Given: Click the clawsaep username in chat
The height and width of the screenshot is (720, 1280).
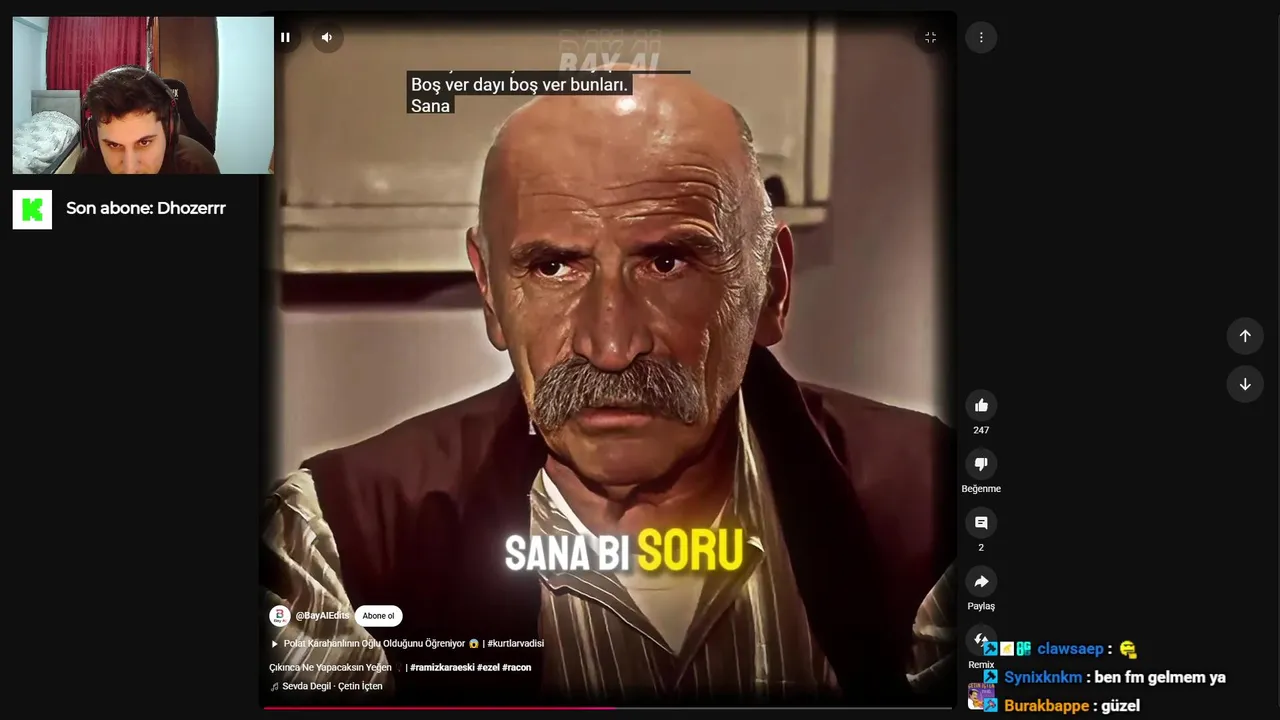Looking at the screenshot, I should point(1070,649).
